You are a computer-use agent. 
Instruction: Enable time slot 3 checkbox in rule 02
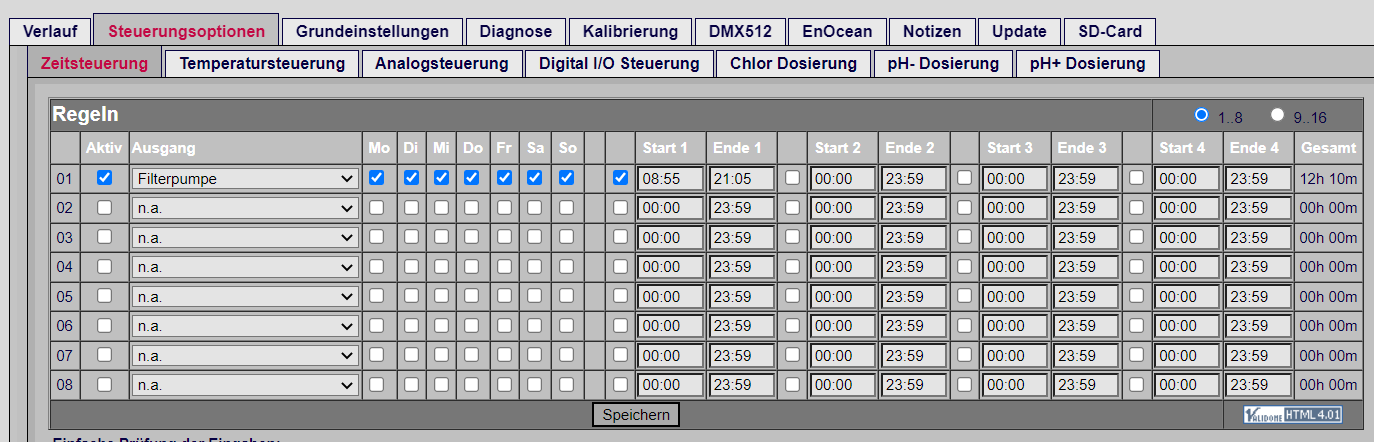click(x=964, y=208)
